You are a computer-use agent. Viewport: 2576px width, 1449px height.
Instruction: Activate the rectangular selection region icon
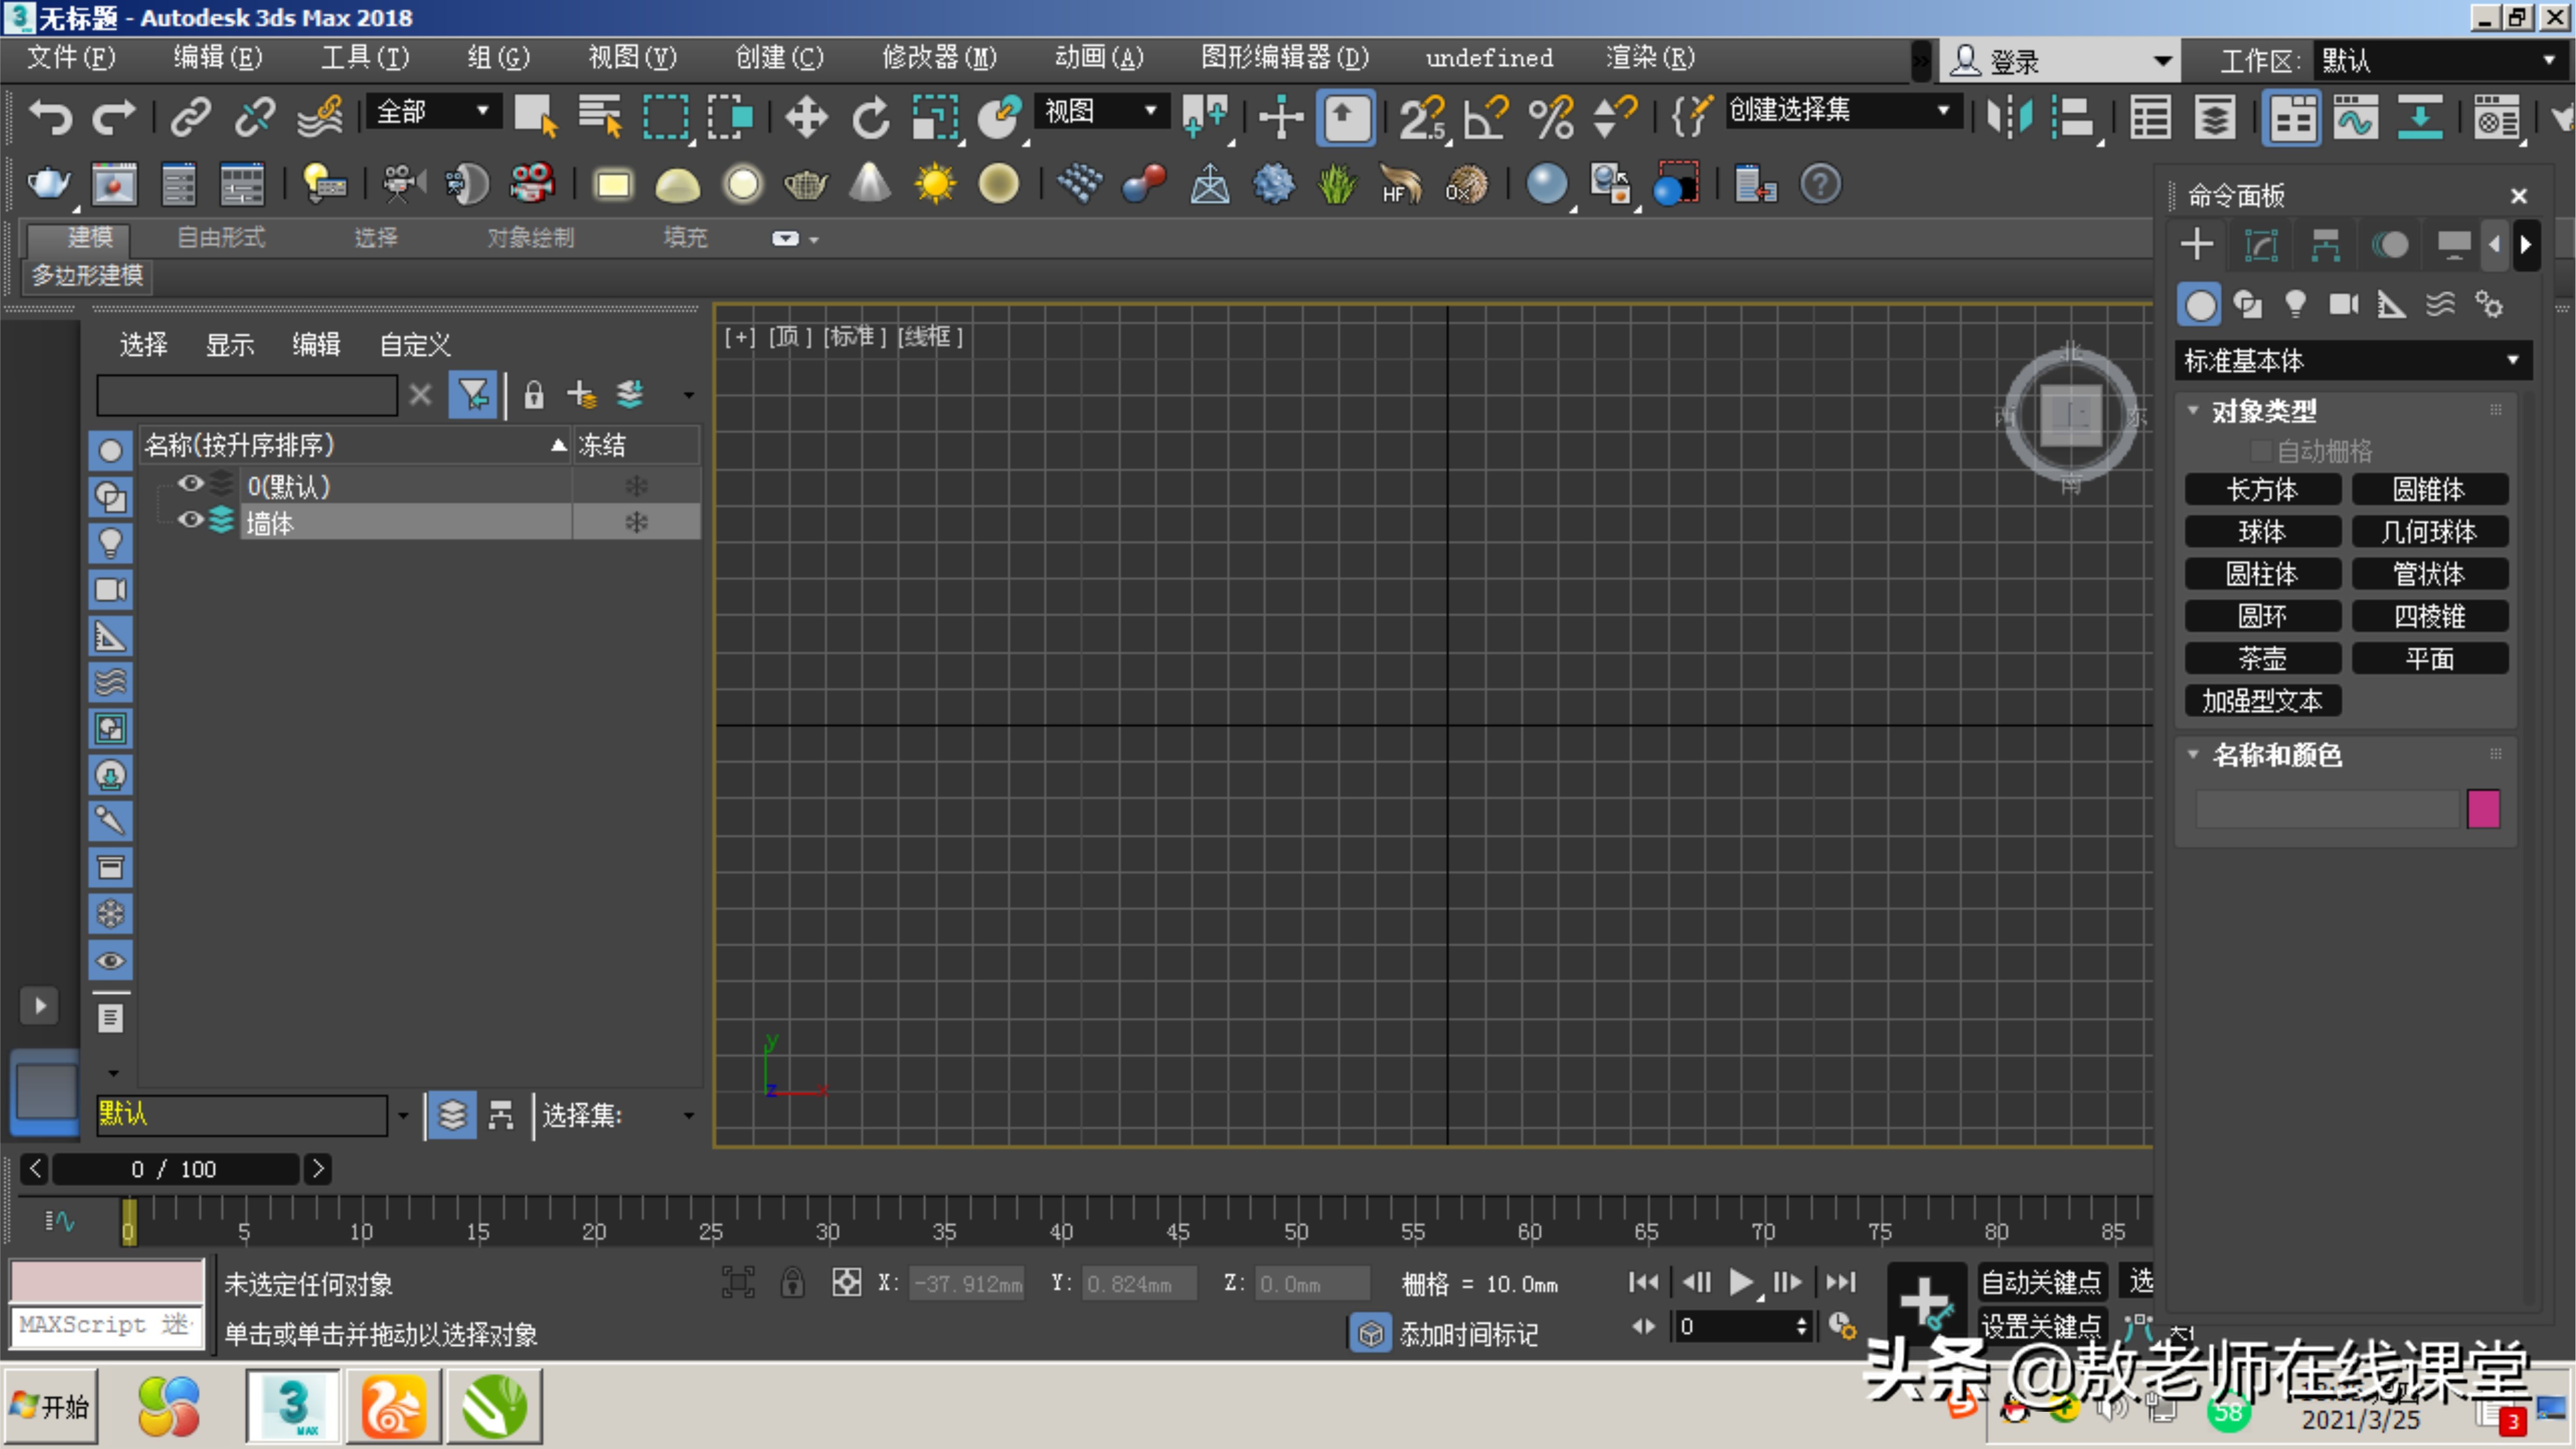(666, 117)
